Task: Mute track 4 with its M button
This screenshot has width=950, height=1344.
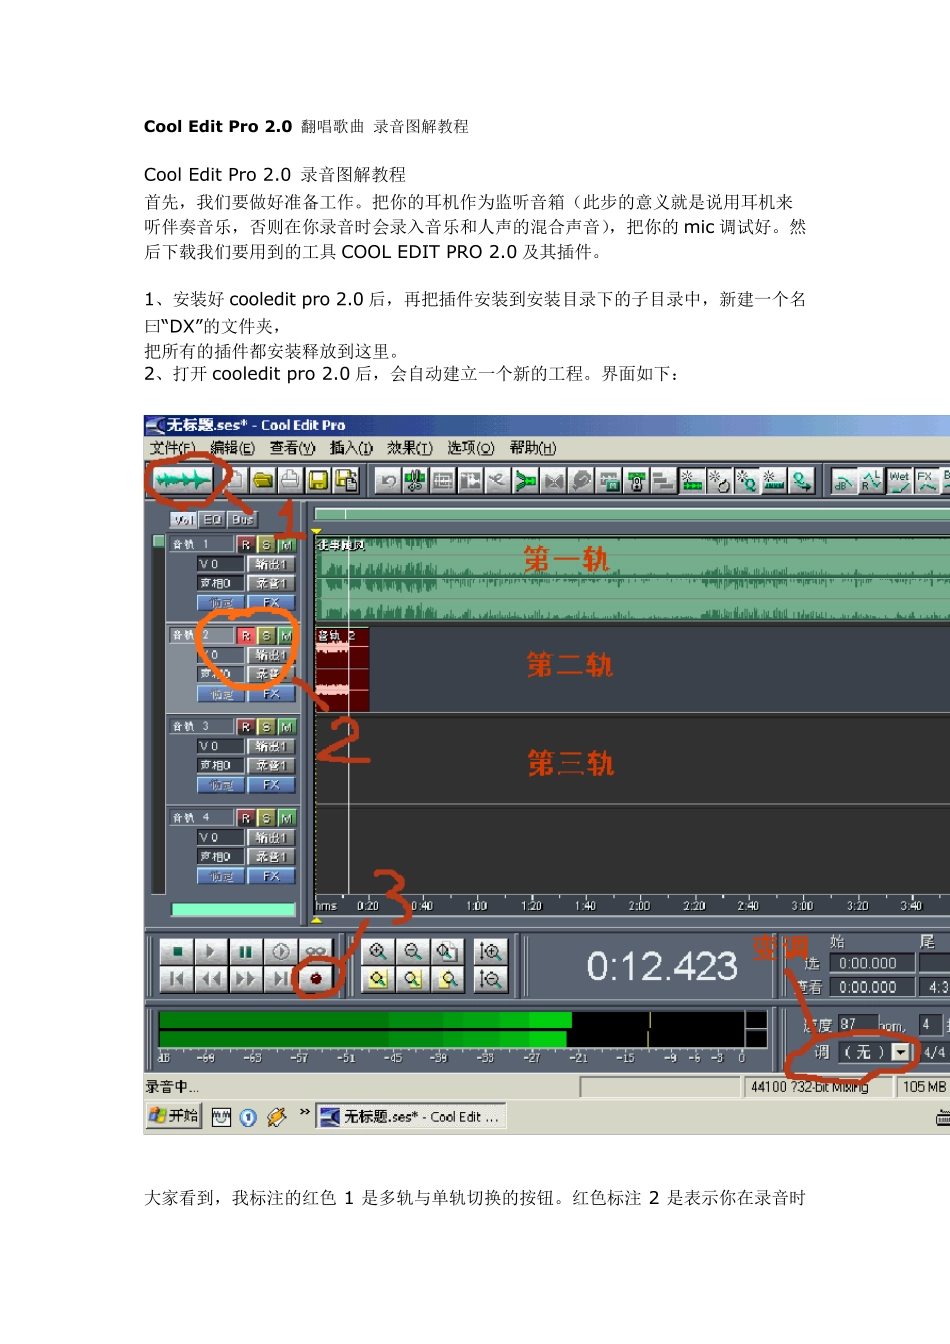Action: coord(286,818)
